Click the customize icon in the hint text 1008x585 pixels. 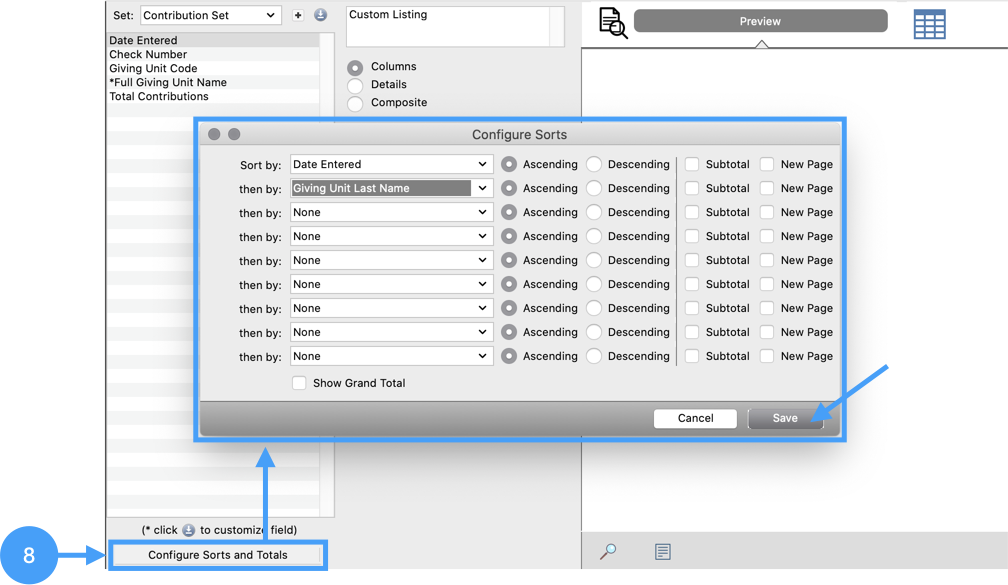tap(188, 530)
